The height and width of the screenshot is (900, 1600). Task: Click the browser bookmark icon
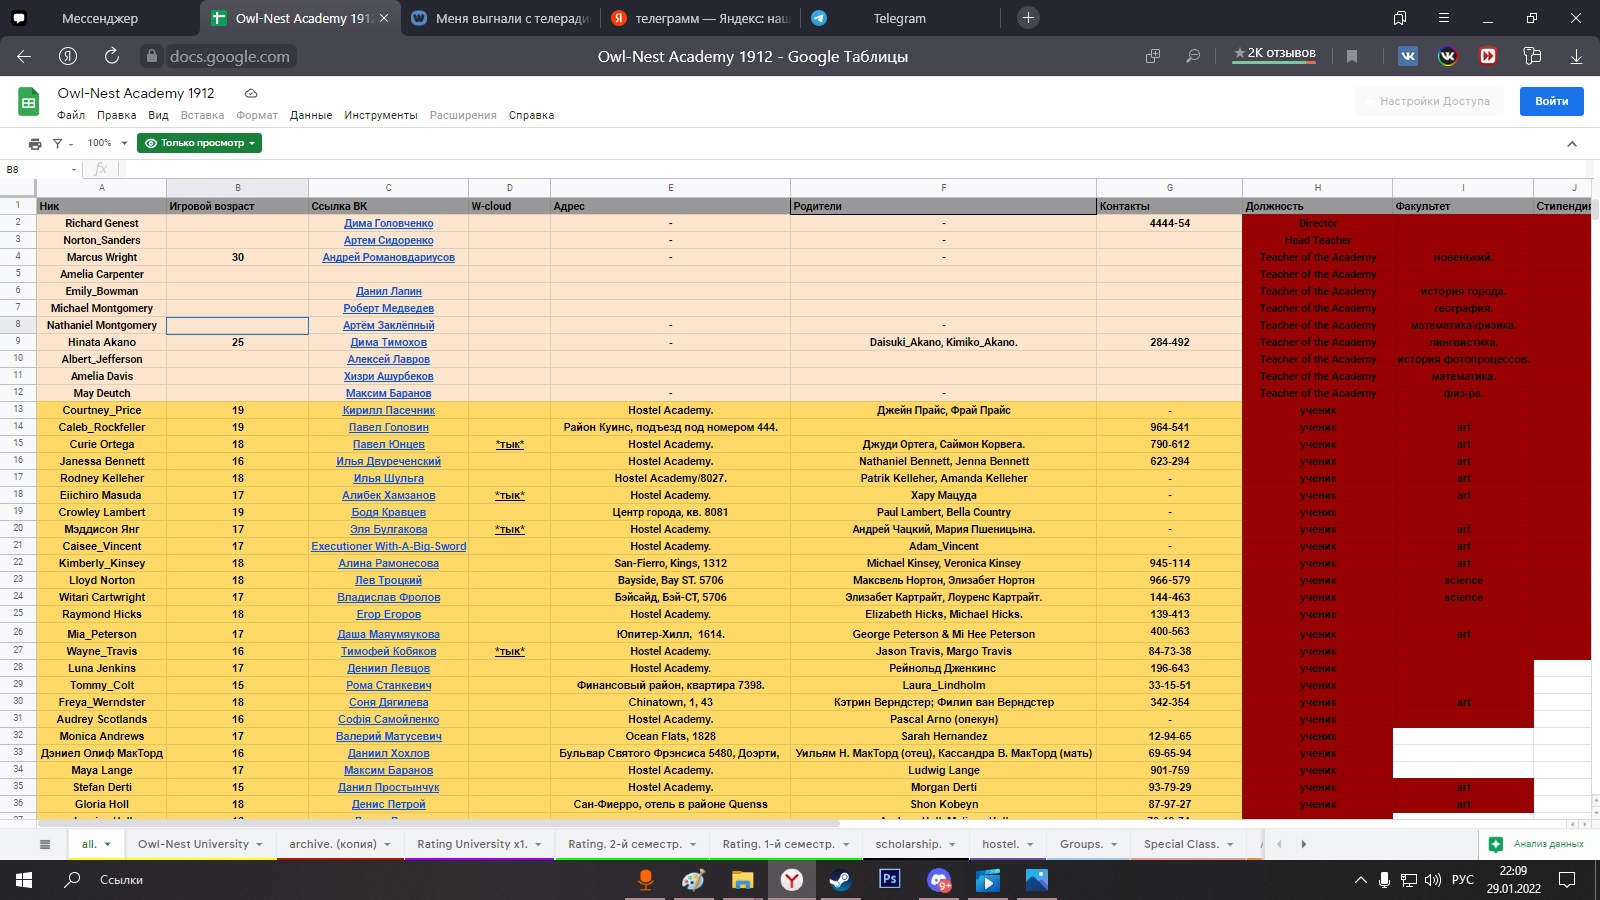[1352, 56]
